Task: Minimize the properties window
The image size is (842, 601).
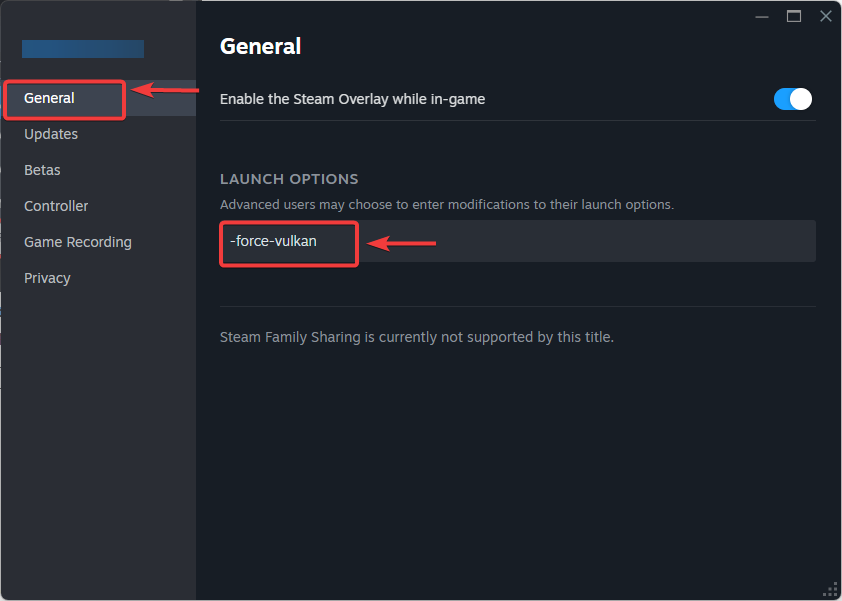Action: coord(762,16)
